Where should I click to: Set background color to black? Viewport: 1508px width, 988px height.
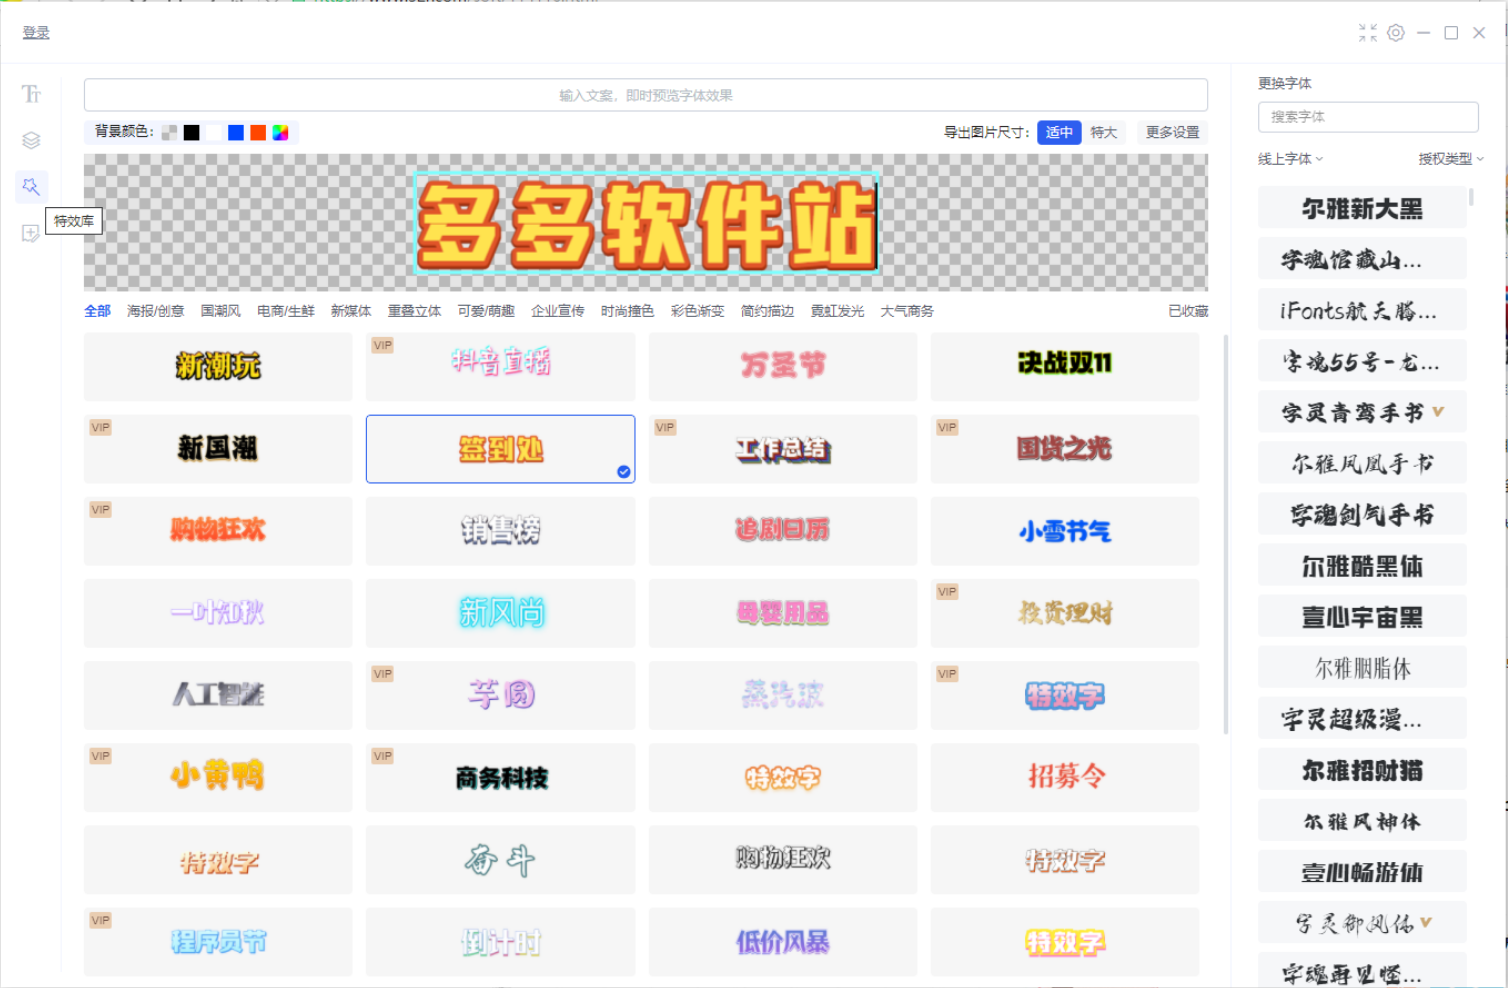point(191,133)
